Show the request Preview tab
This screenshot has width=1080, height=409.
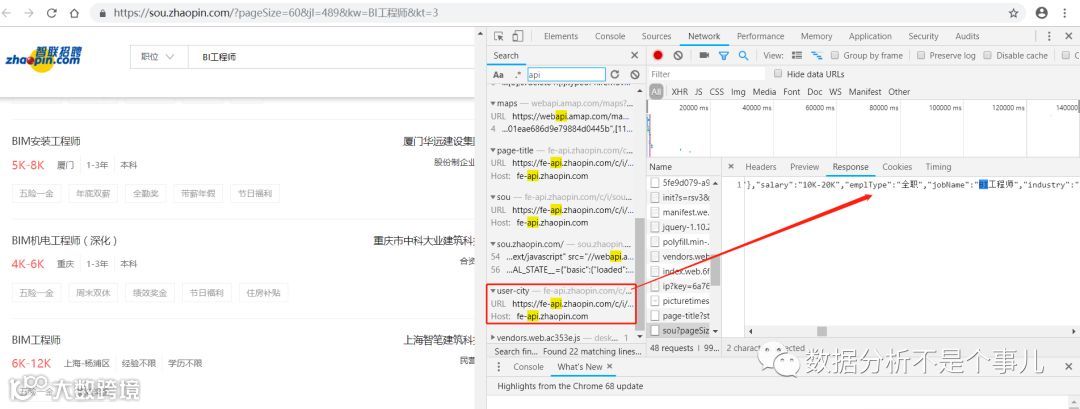(x=804, y=167)
